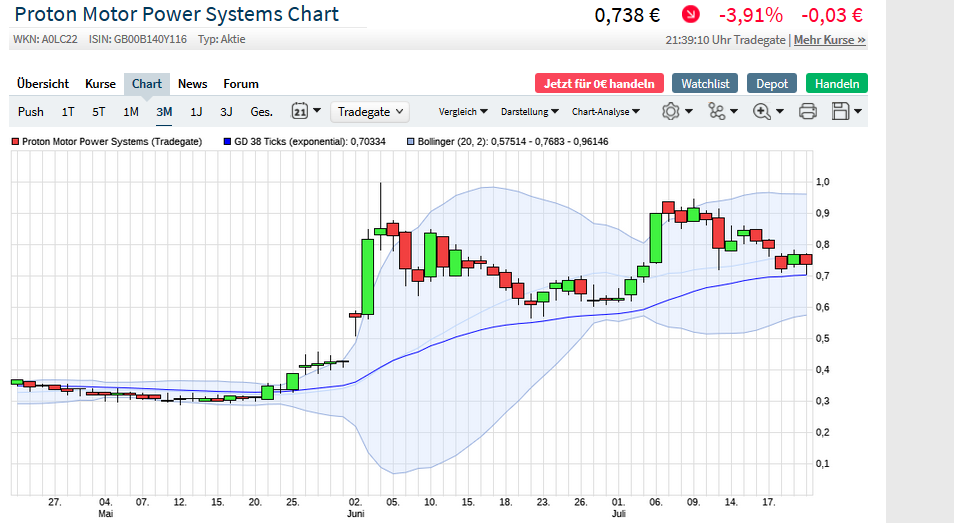Open the Vergleich dropdown menu
Screen dimensions: 954x523
tap(463, 112)
